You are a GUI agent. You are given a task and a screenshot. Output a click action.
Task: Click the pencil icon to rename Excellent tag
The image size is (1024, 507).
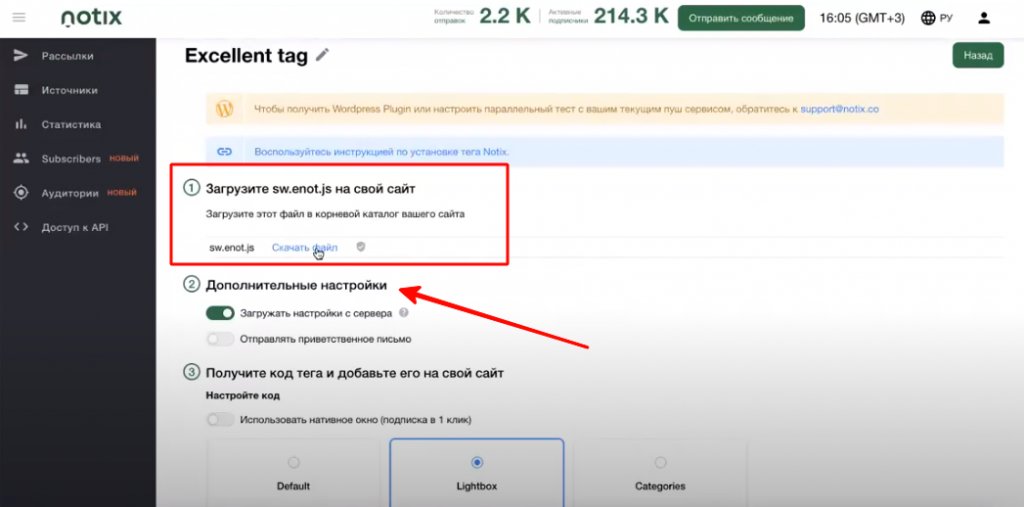click(x=322, y=56)
